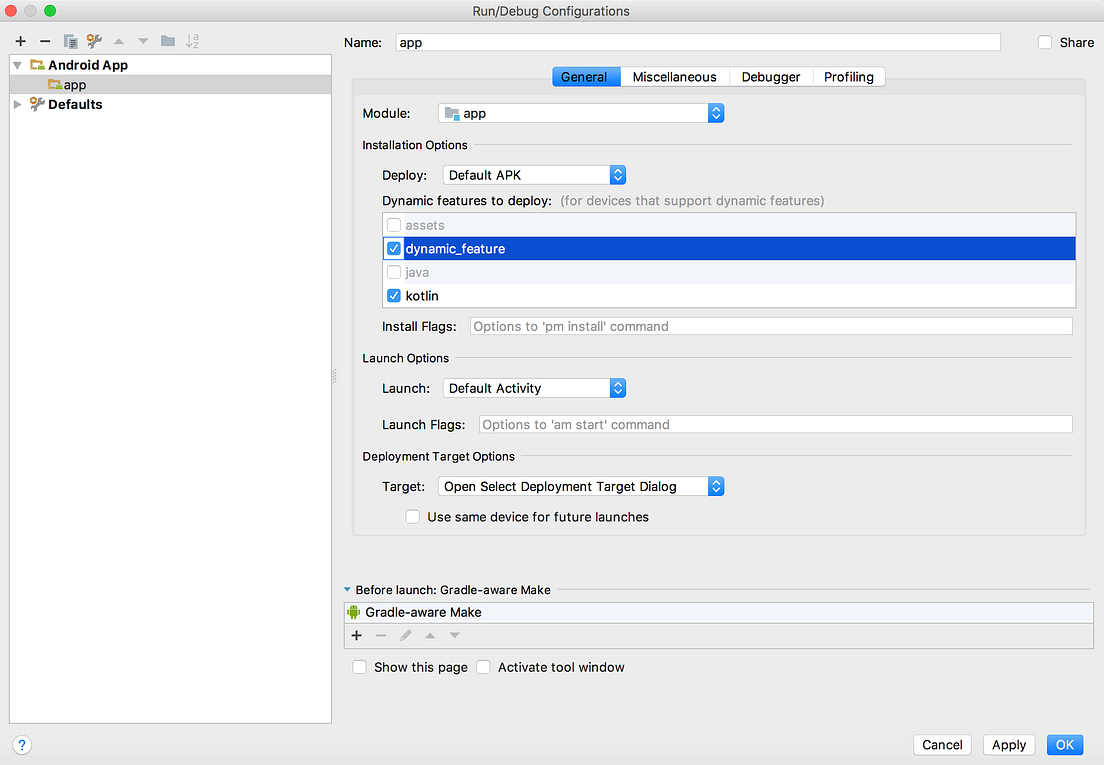The image size is (1104, 765).
Task: Expand the Defaults tree node
Action: pyautogui.click(x=18, y=104)
